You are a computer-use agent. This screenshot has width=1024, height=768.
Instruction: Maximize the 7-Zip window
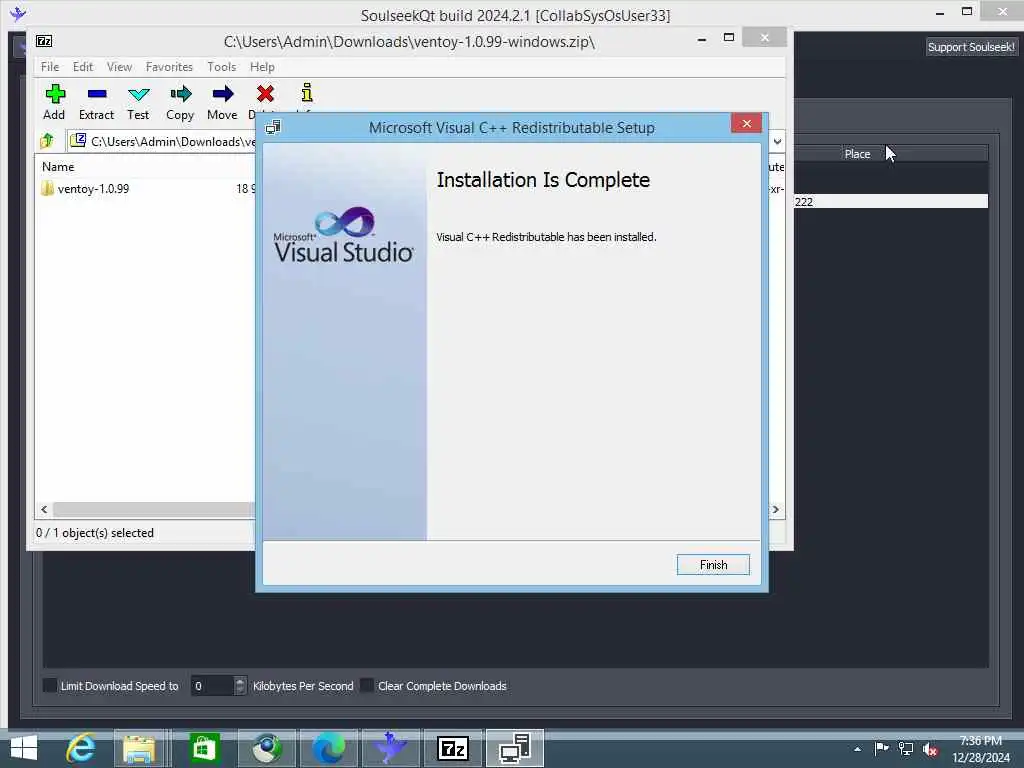(729, 38)
